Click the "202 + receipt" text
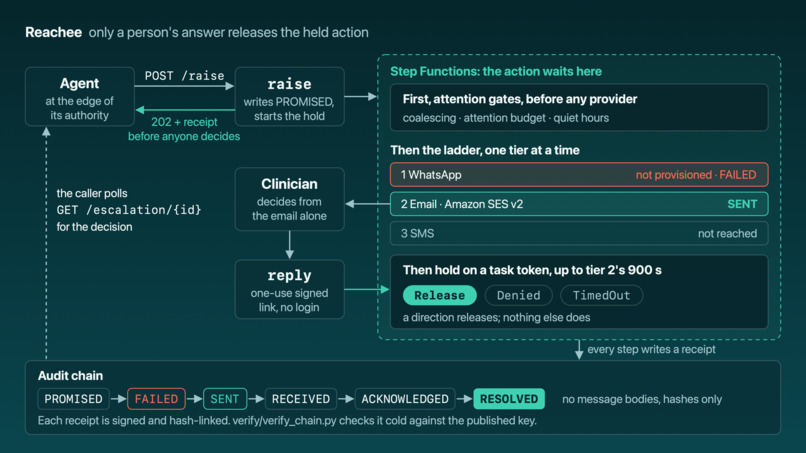Viewport: 806px width, 453px height. (x=184, y=122)
